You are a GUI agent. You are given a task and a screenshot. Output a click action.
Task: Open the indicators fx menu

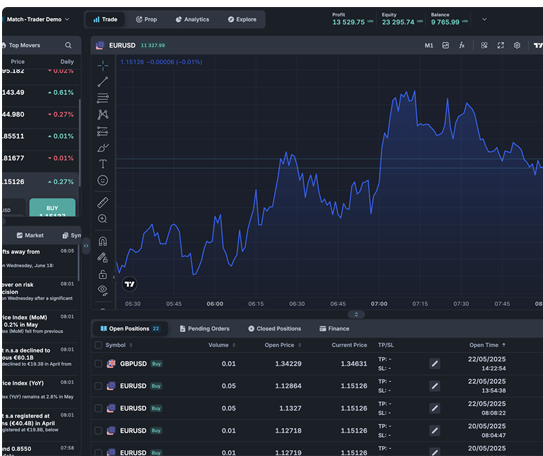462,45
